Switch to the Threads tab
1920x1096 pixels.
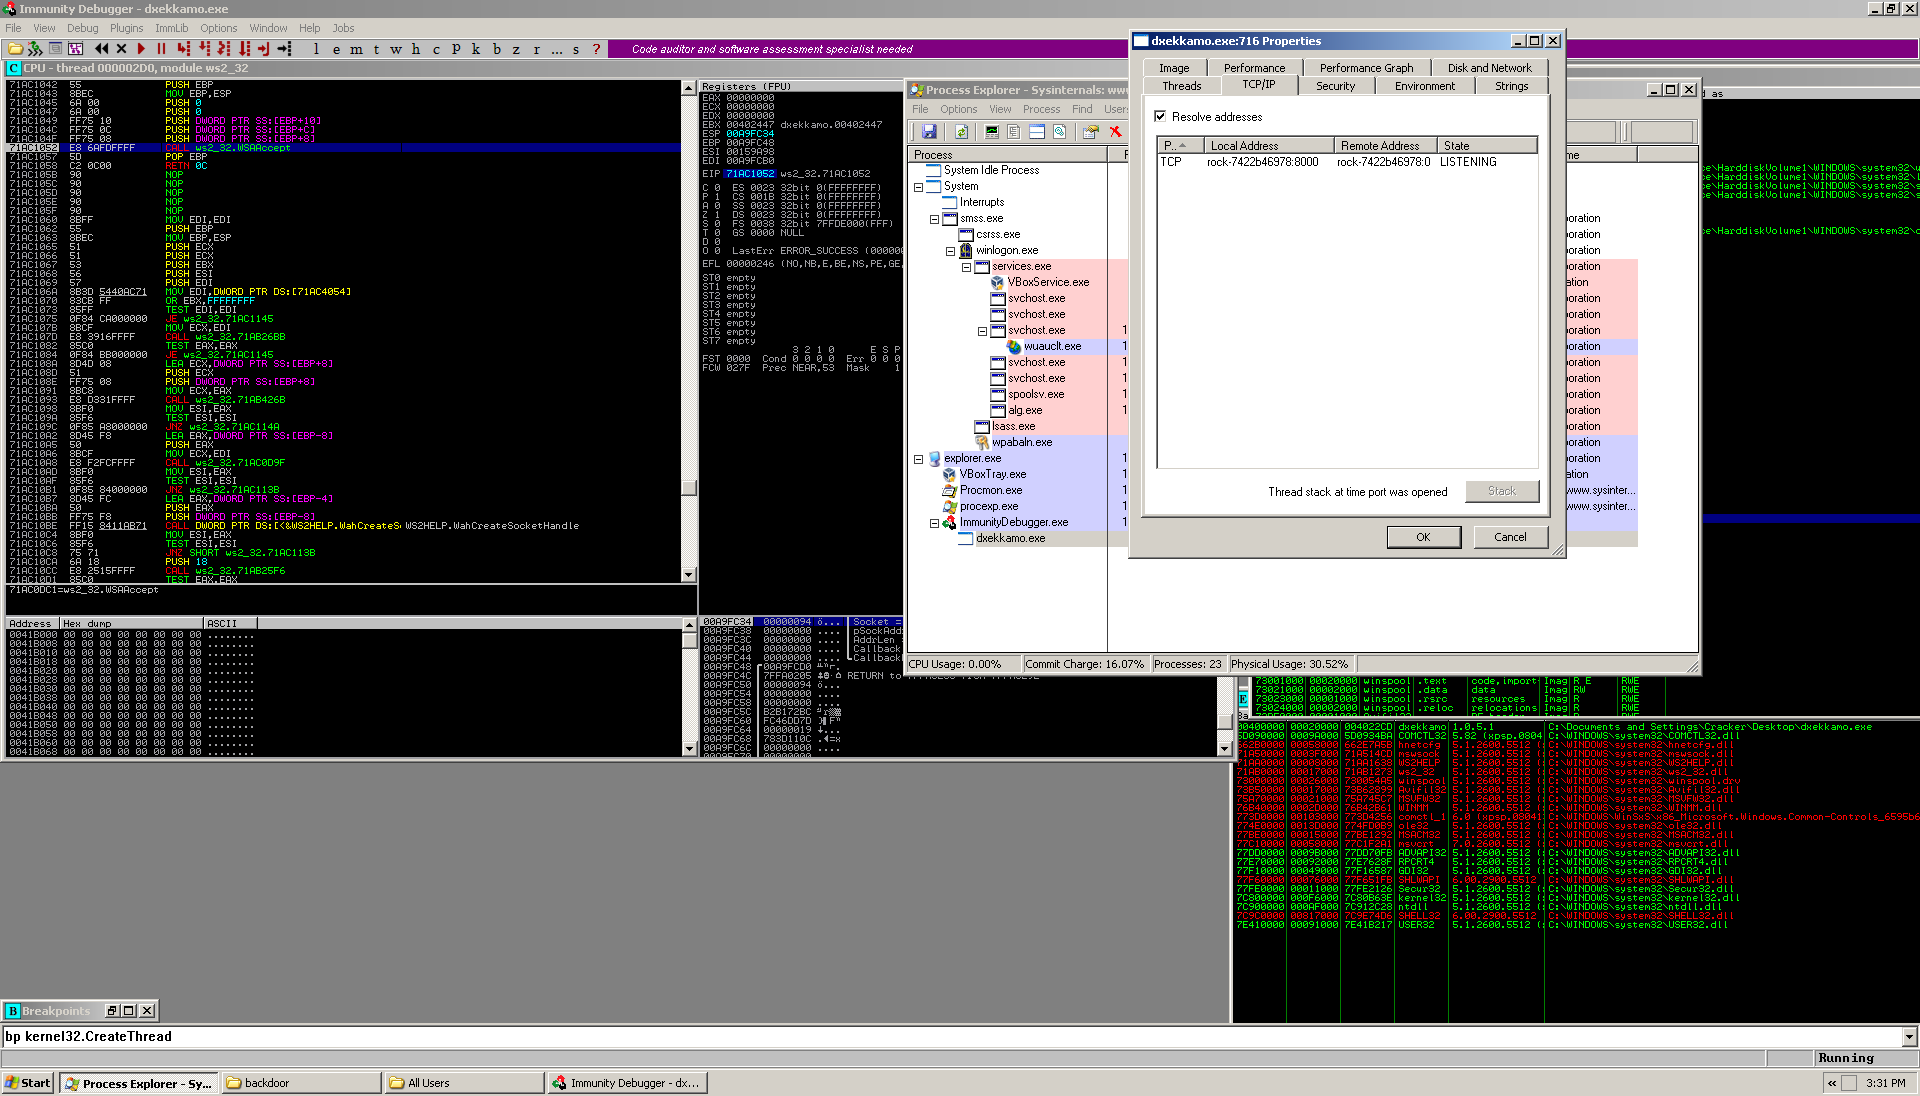1181,86
